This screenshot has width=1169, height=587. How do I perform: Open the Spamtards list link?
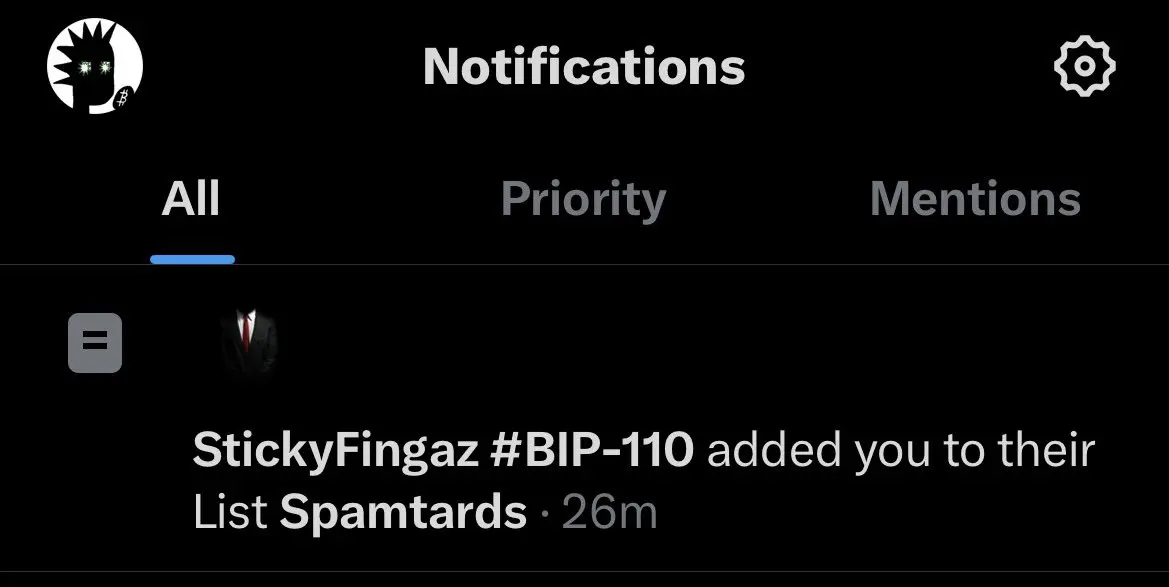(x=403, y=512)
